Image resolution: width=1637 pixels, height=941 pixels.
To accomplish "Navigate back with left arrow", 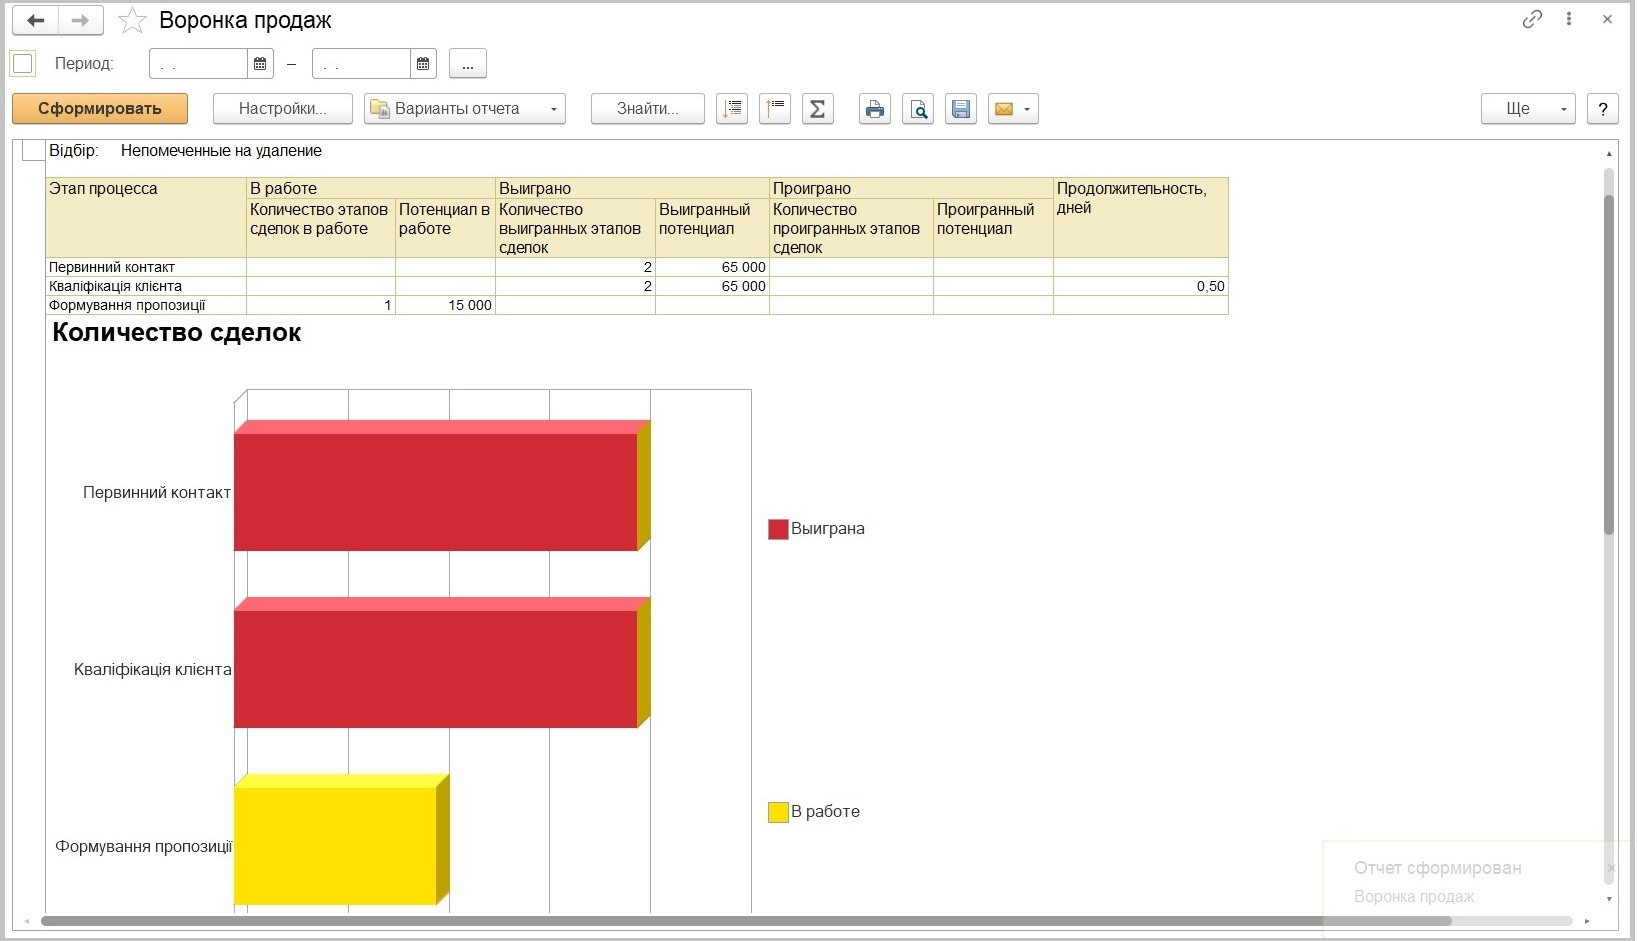I will point(35,20).
